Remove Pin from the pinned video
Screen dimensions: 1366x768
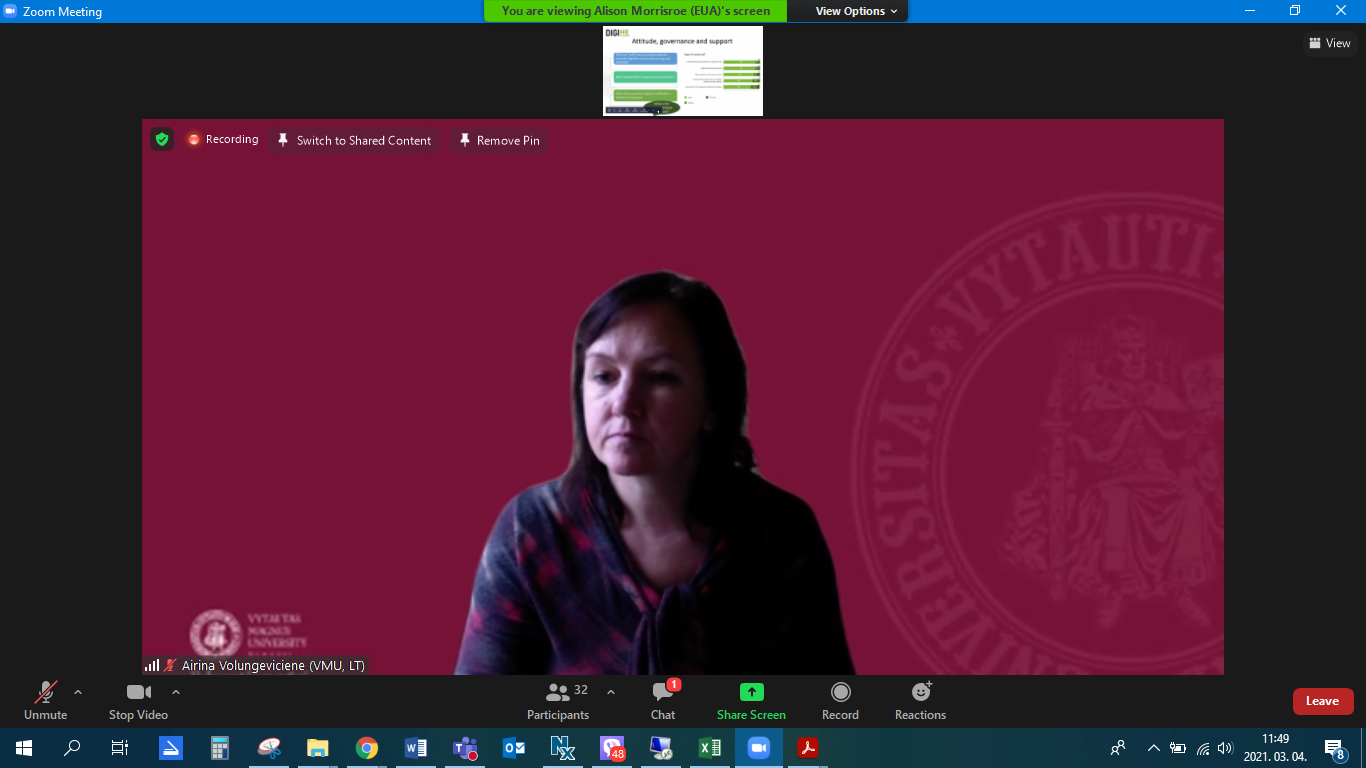498,141
